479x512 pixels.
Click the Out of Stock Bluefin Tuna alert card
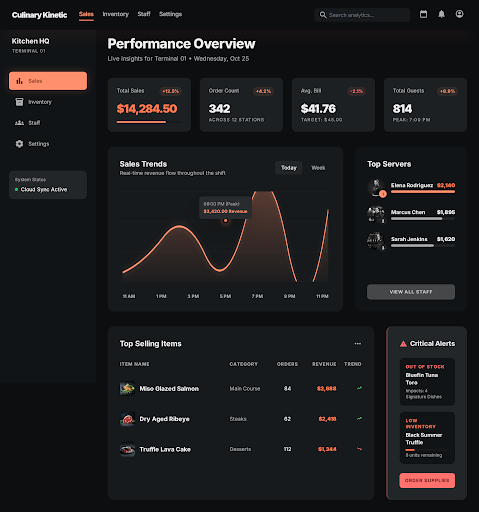(427, 382)
